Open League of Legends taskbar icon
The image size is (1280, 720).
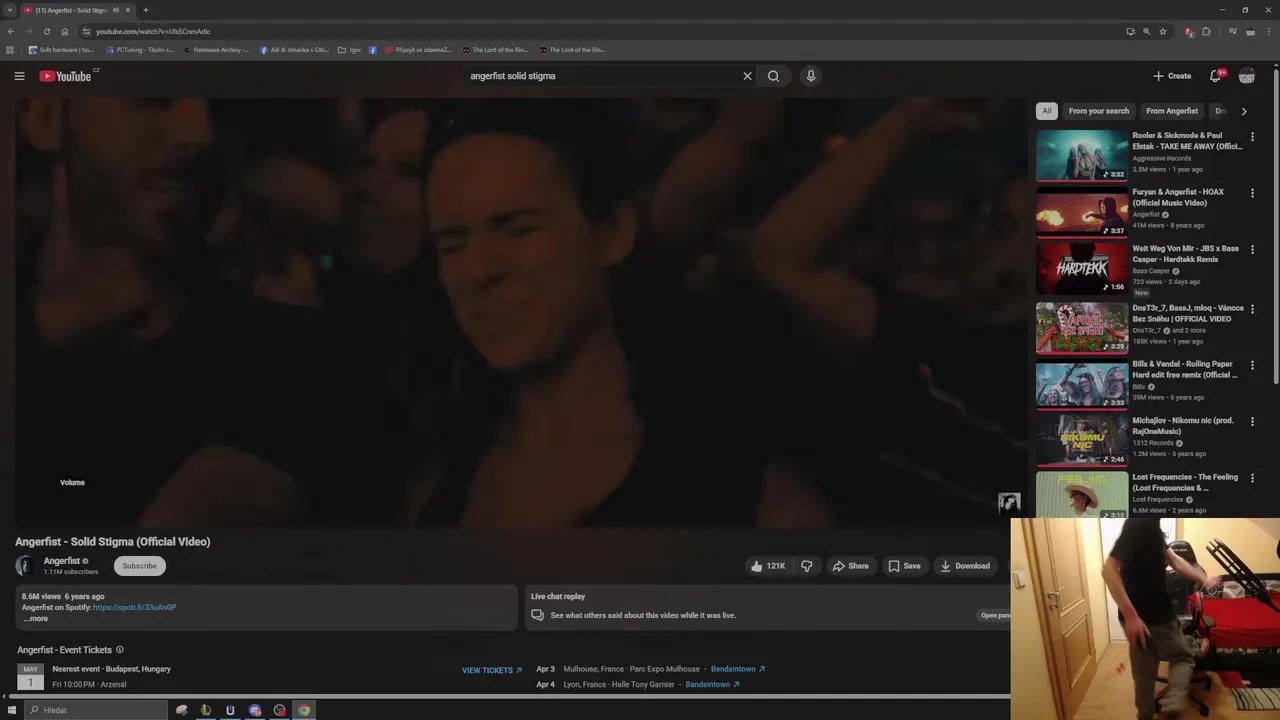206,710
